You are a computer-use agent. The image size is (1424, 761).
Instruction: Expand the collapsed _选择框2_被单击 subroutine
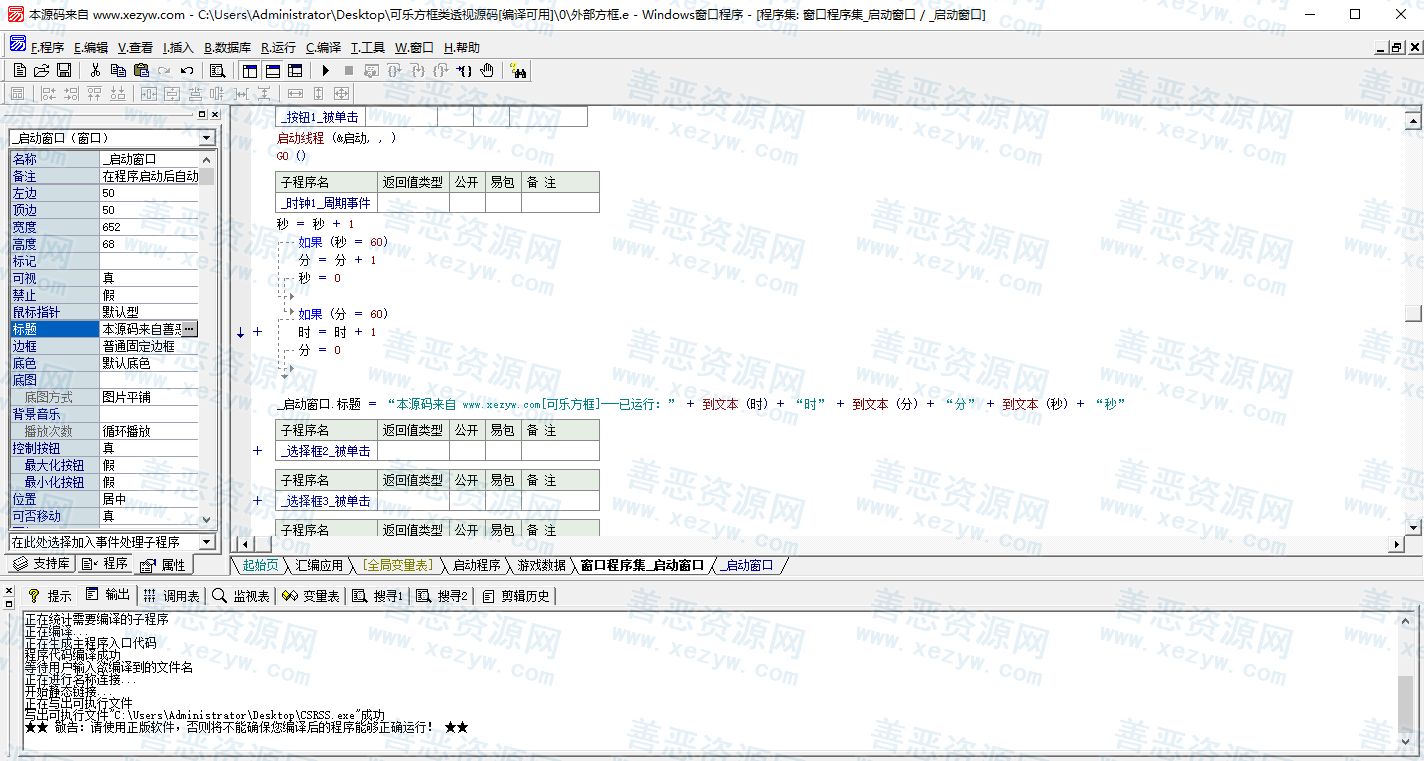pos(257,451)
